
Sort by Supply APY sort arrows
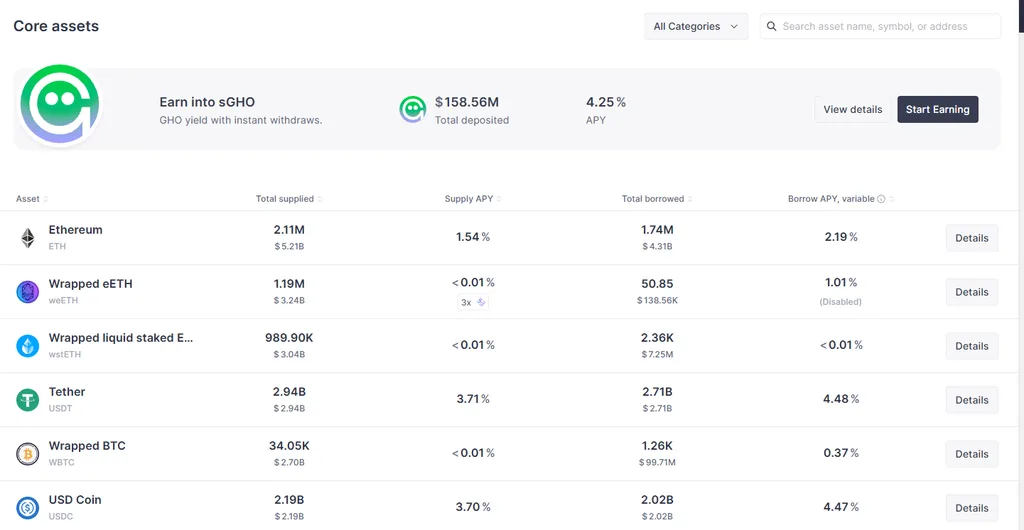pos(499,199)
